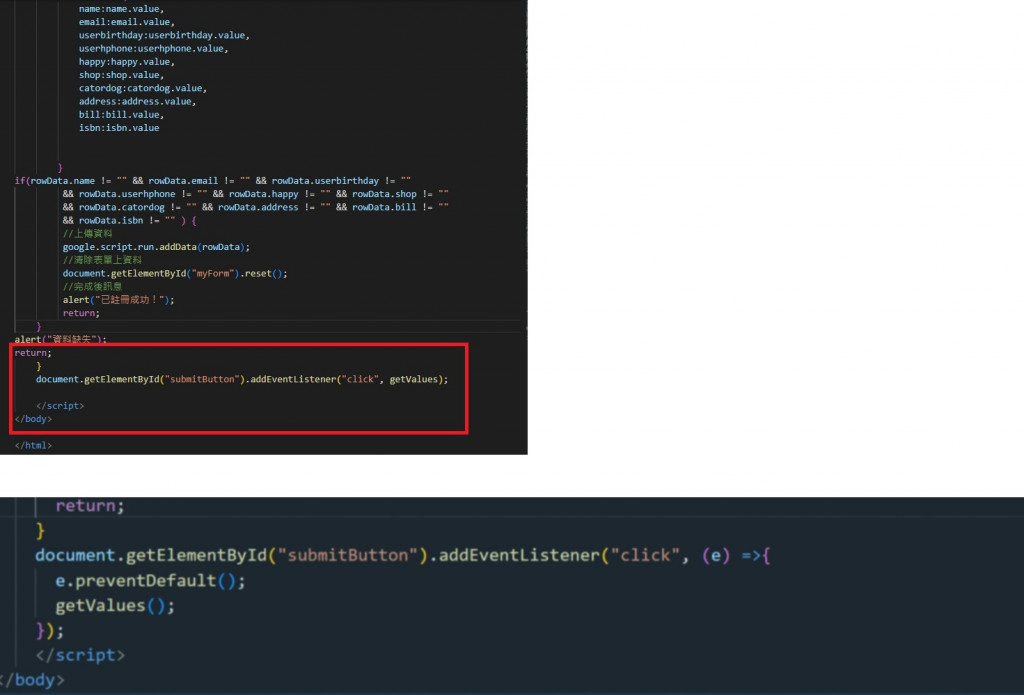
Task: Click the line "shop:shop.value,"
Action: click(x=121, y=75)
